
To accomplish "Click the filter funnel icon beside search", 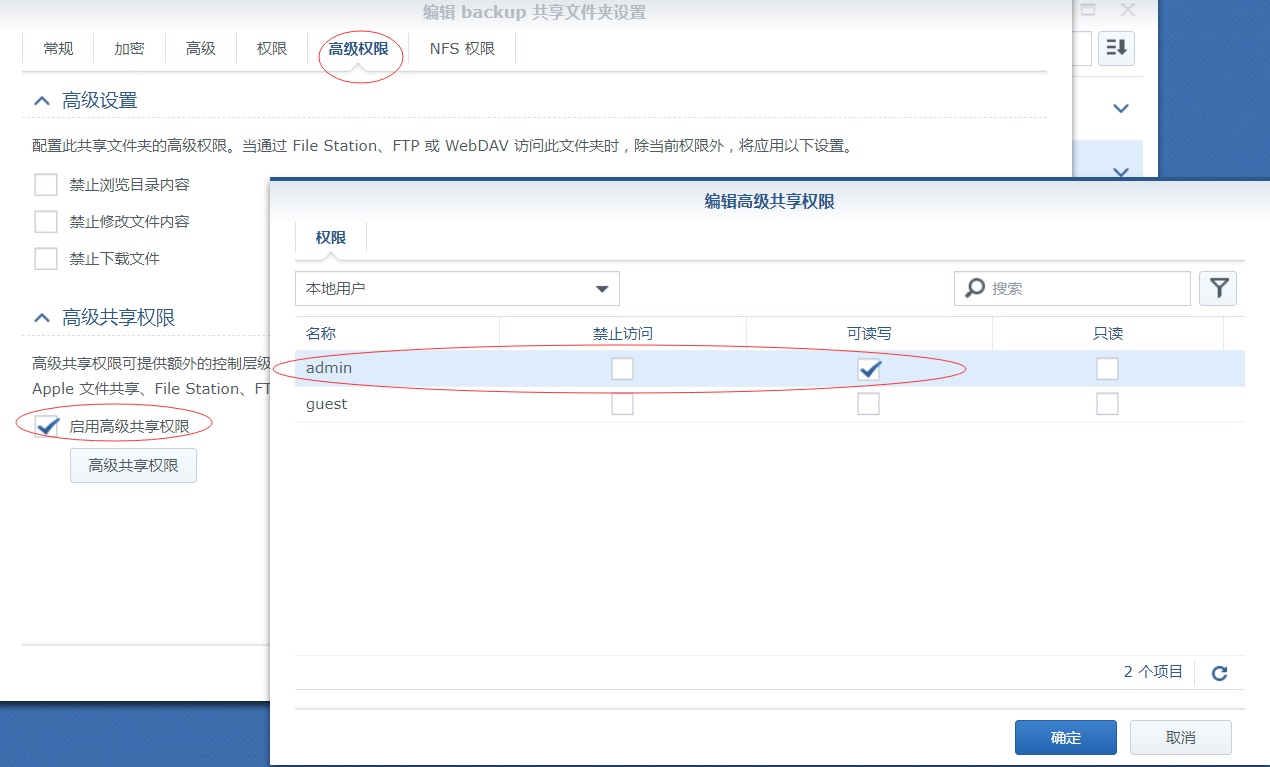I will (x=1218, y=288).
